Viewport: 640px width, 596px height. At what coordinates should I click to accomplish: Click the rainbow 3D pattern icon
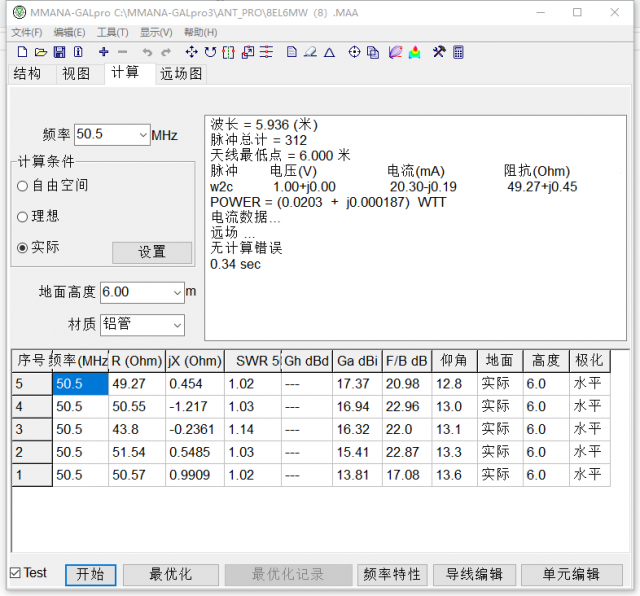[414, 52]
